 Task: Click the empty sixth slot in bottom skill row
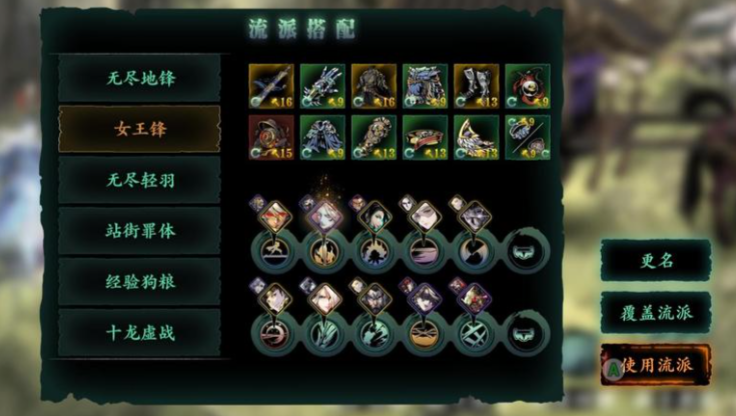pyautogui.click(x=525, y=334)
